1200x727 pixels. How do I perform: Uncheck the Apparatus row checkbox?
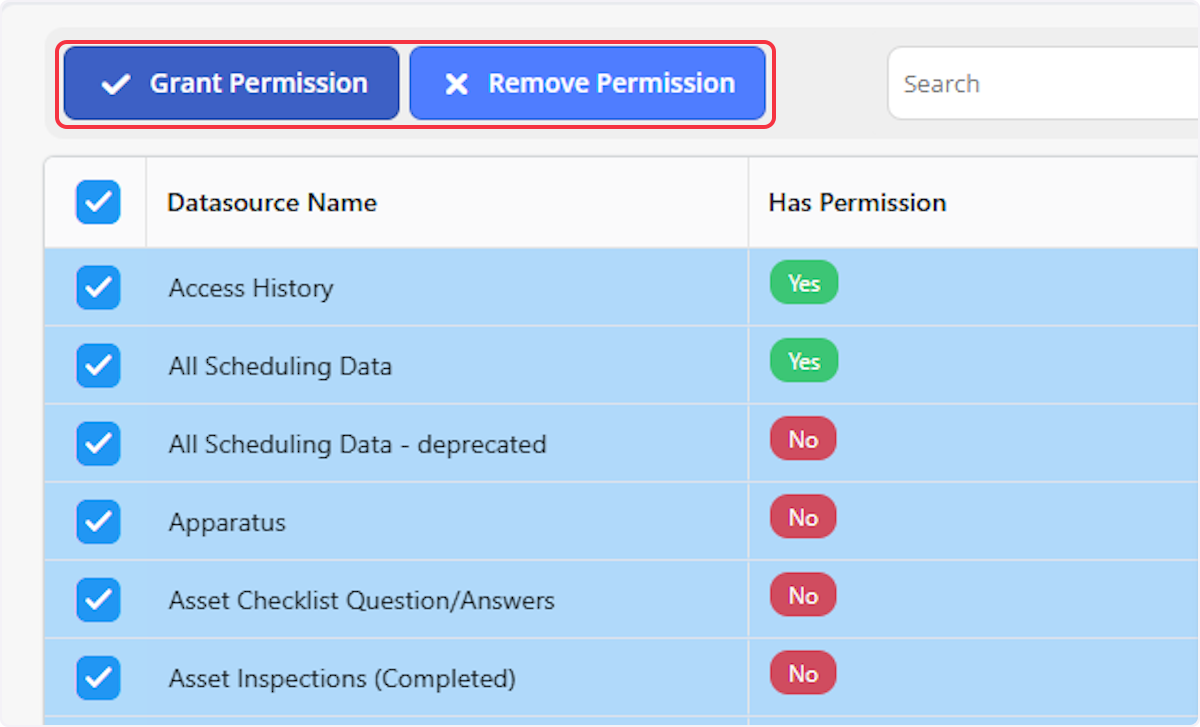pyautogui.click(x=98, y=522)
